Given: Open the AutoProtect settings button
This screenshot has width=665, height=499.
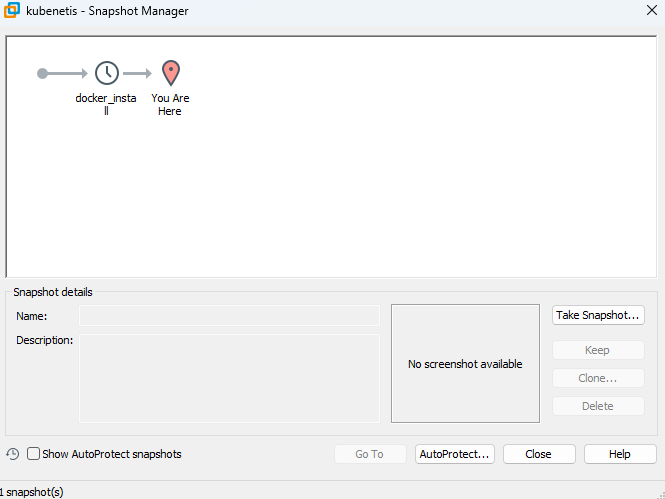Looking at the screenshot, I should 455,454.
